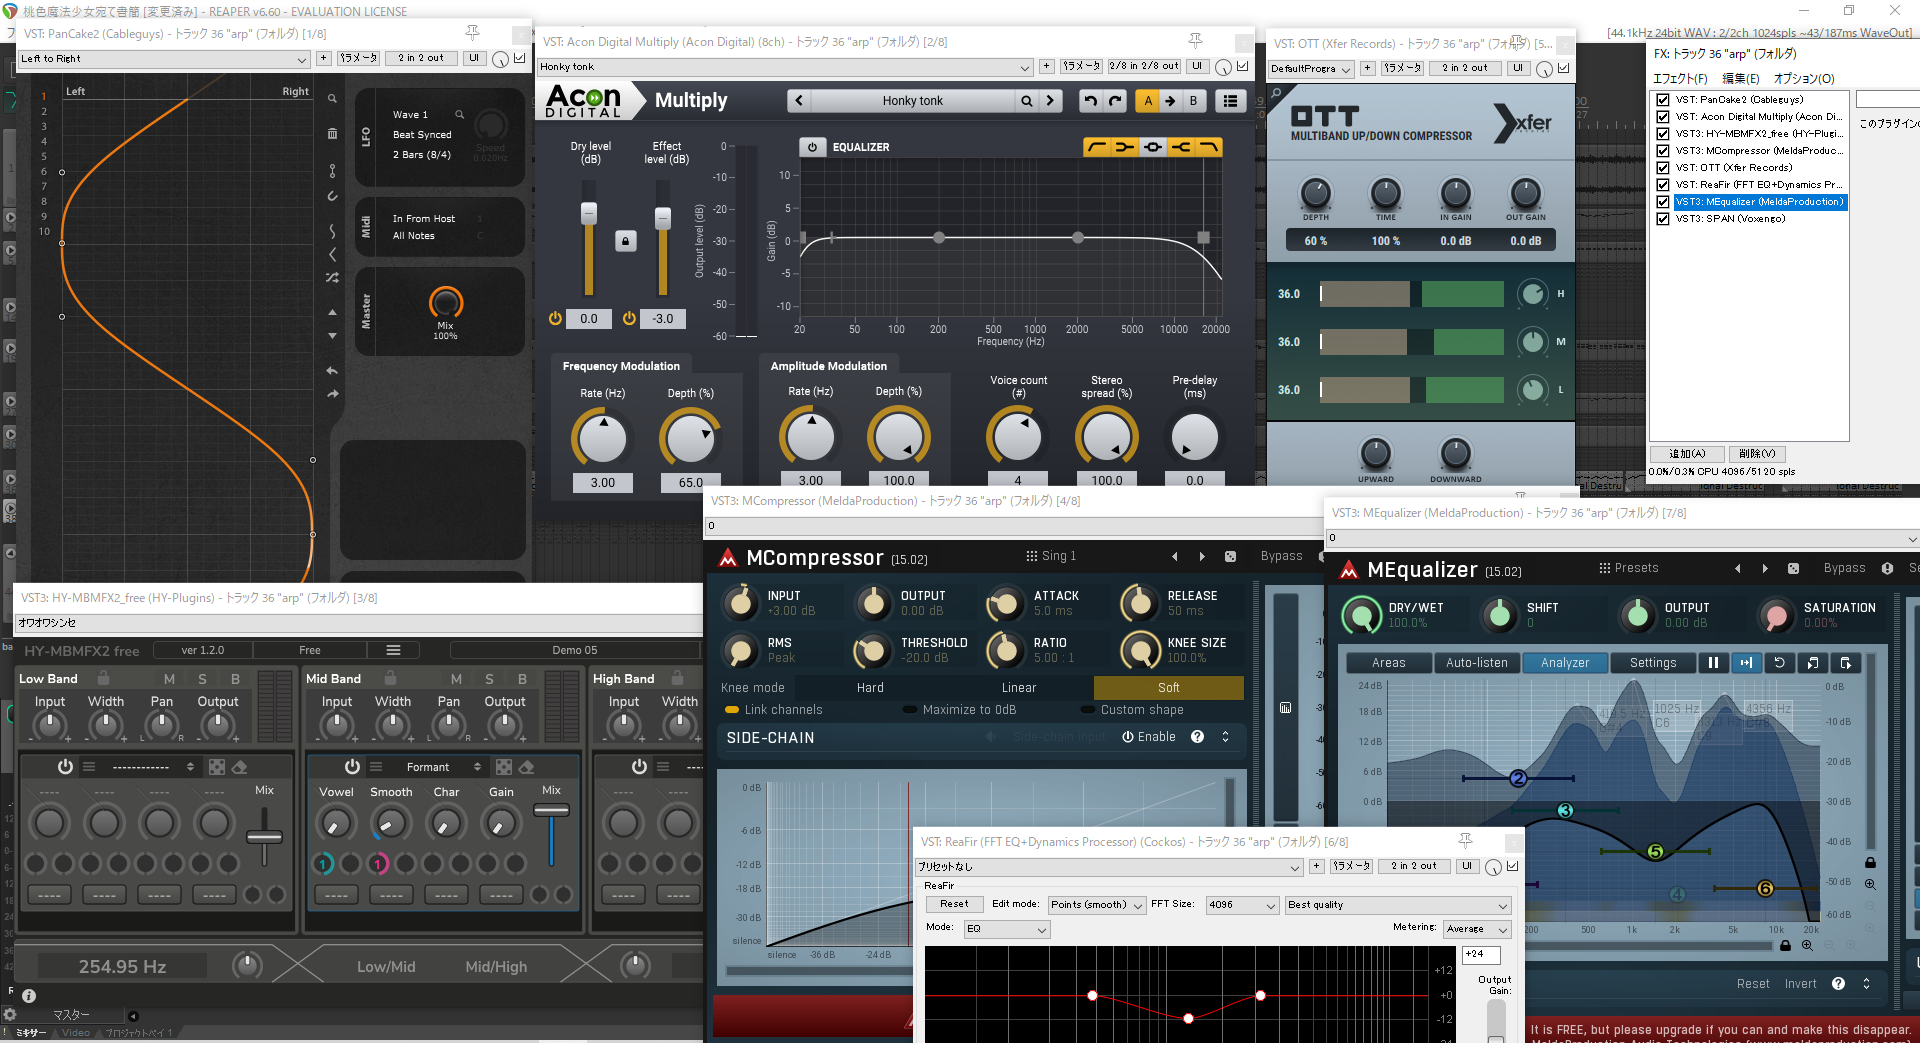1920x1043 pixels.
Task: Select the peak filter shape in Multiply EQ
Action: coord(1153,147)
